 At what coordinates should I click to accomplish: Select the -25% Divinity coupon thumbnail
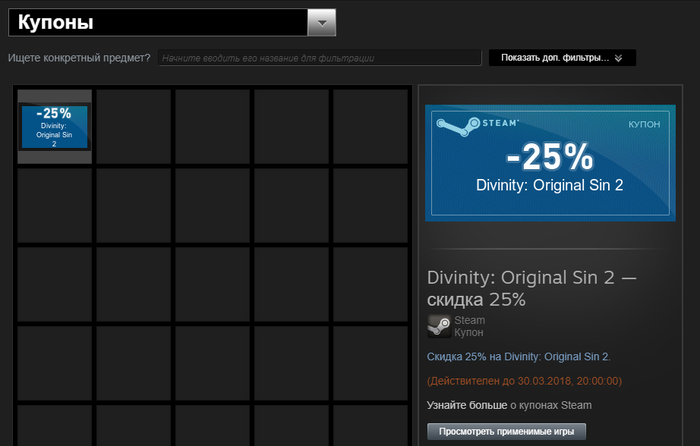(x=54, y=127)
